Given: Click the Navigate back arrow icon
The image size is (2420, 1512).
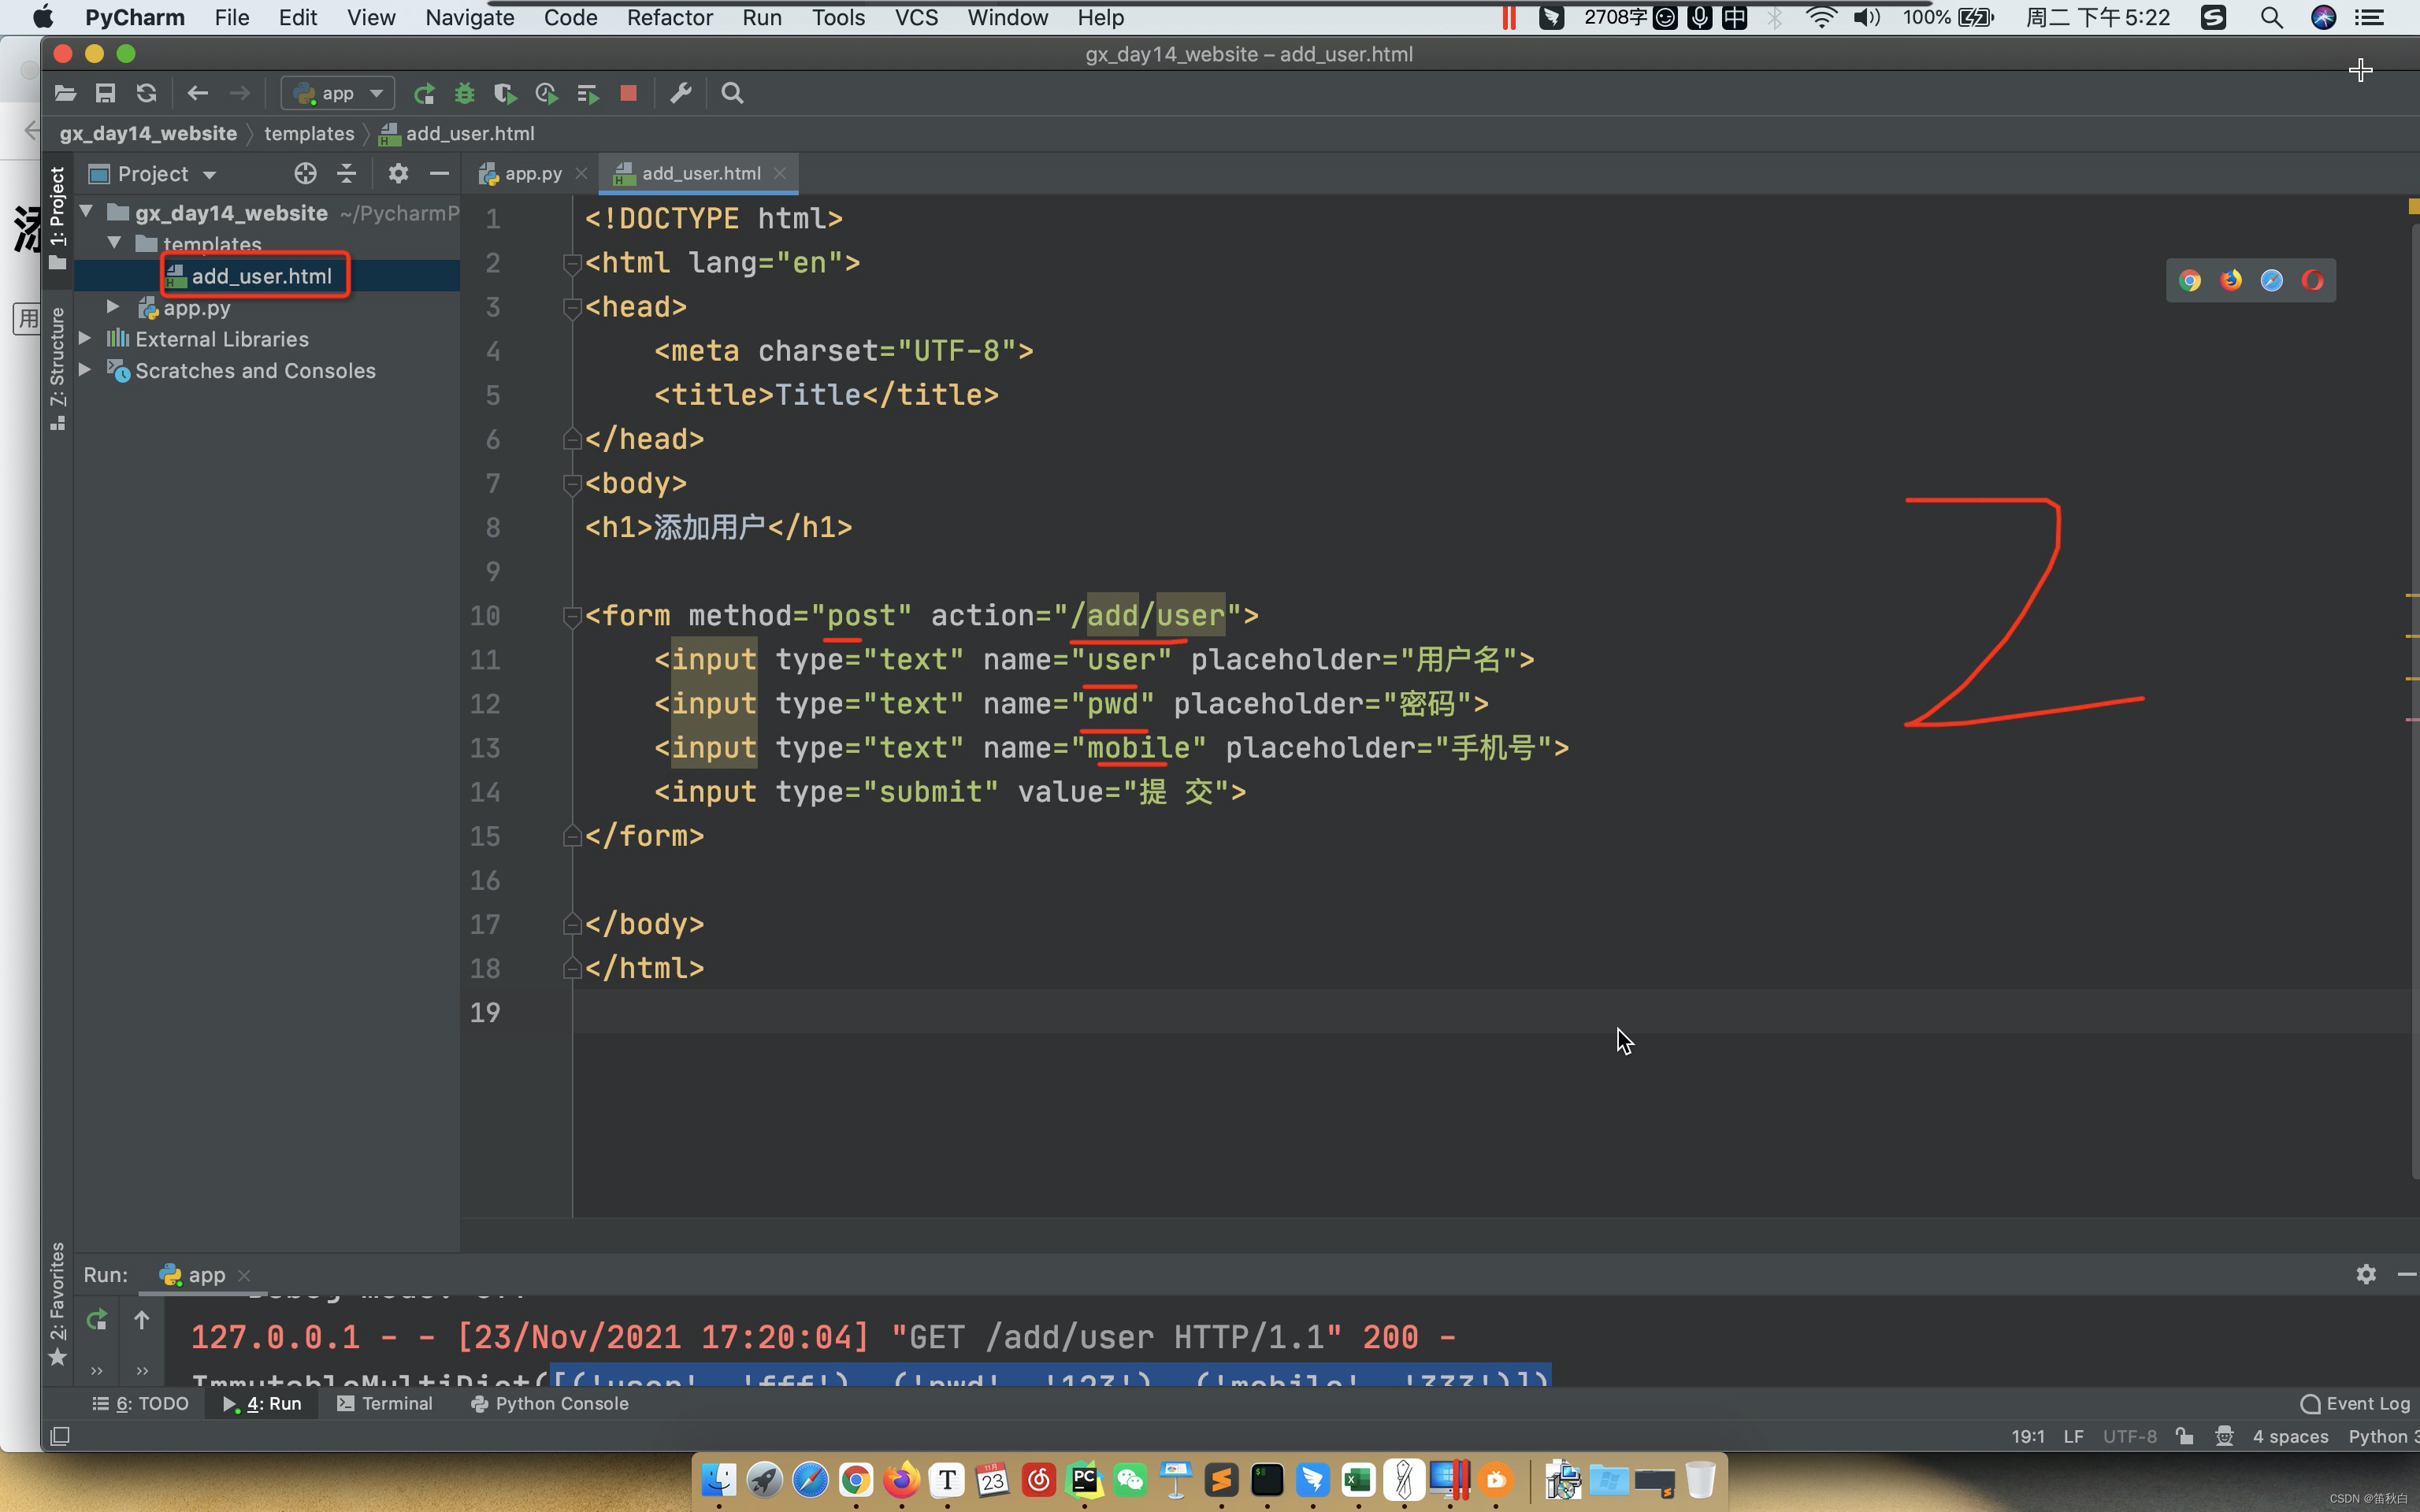Looking at the screenshot, I should tap(197, 92).
